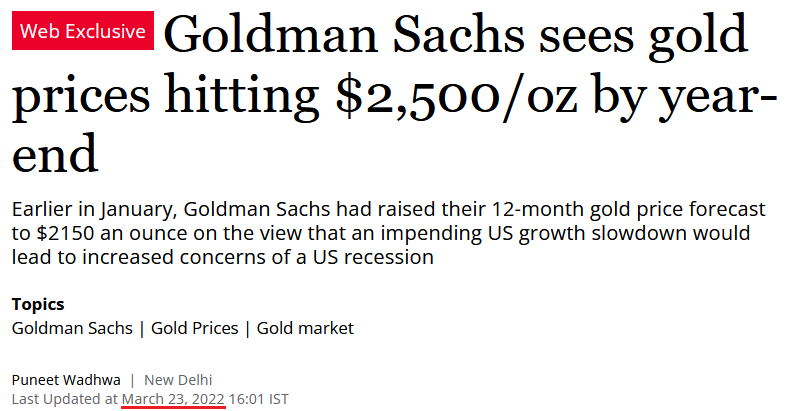This screenshot has height=411, width=785.
Task: Click "sees gold" in the headline
Action: [643, 36]
